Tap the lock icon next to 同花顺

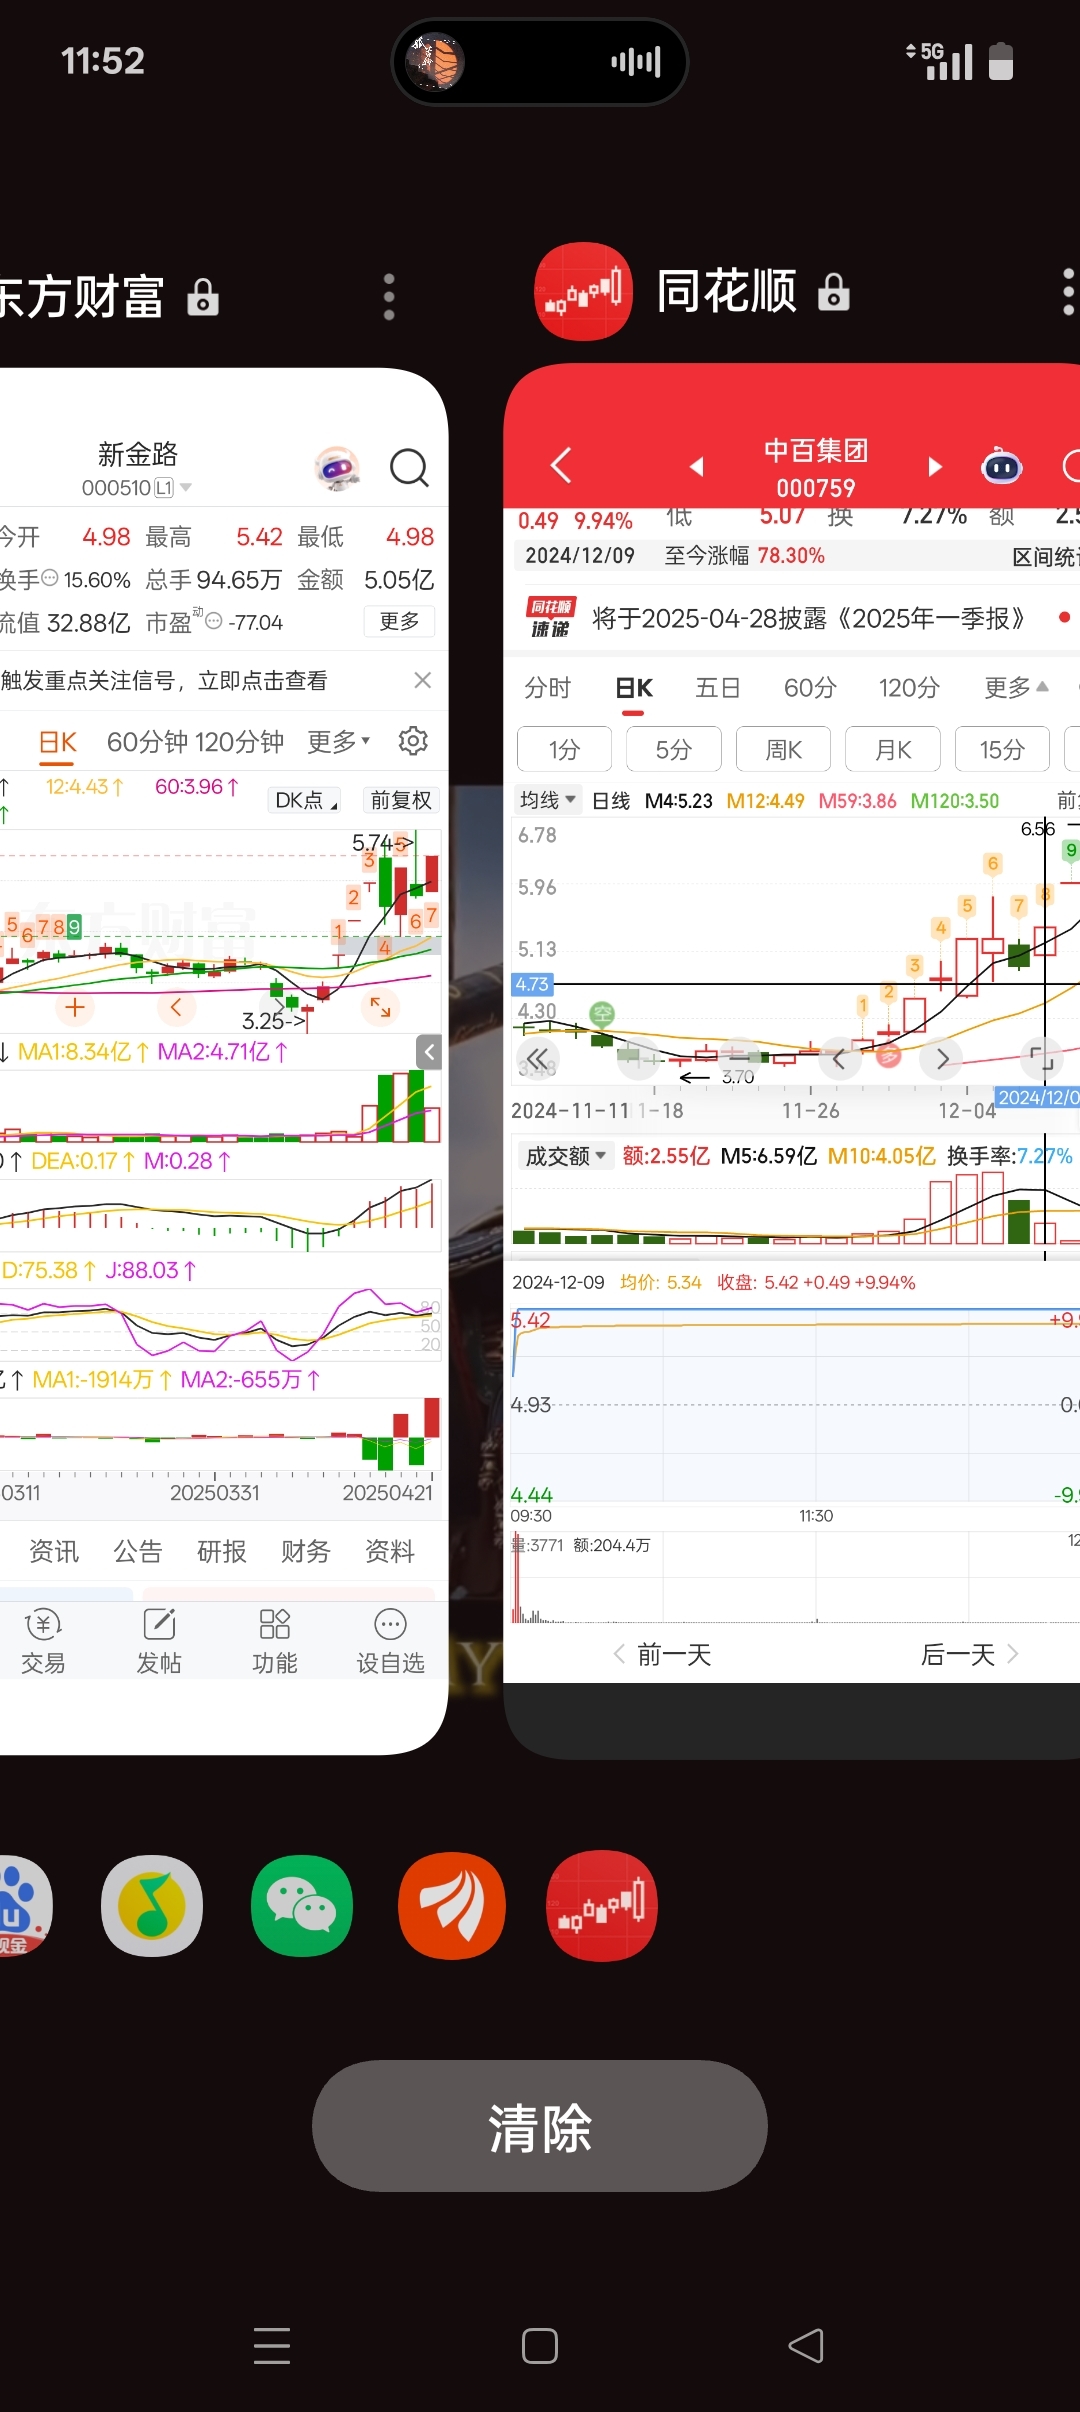pyautogui.click(x=834, y=292)
